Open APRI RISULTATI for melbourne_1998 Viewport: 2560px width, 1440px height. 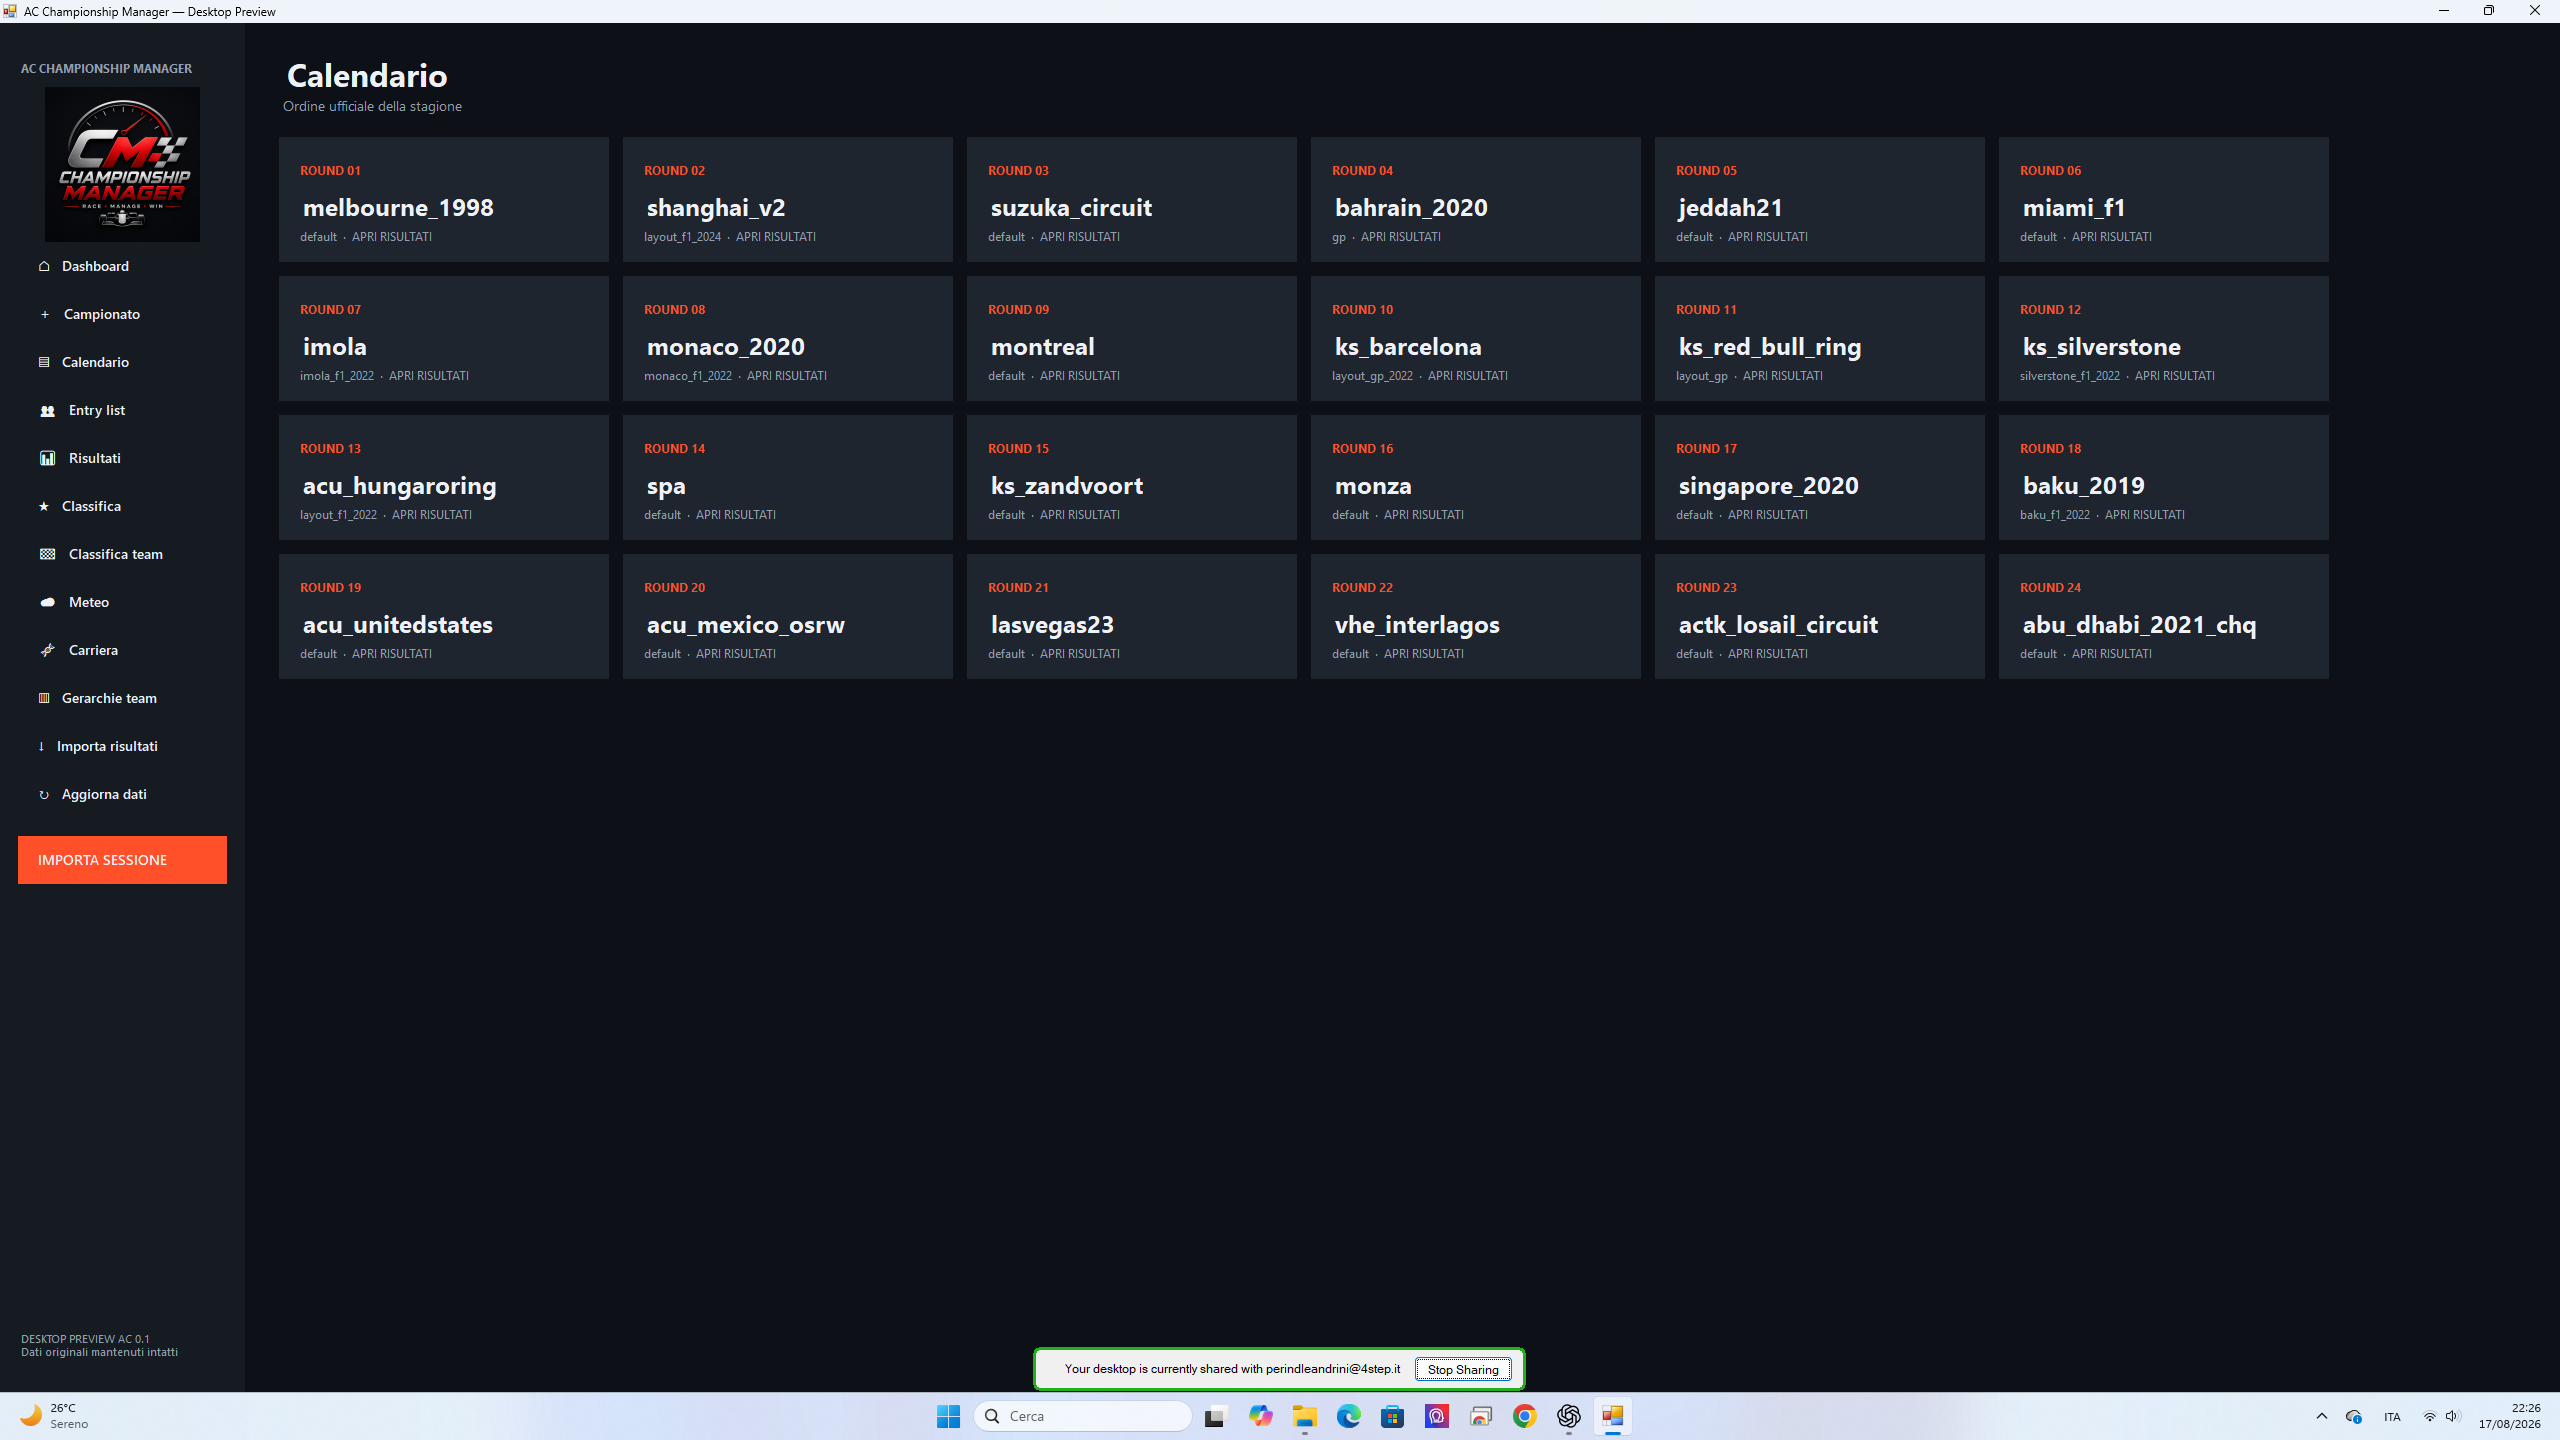click(392, 237)
